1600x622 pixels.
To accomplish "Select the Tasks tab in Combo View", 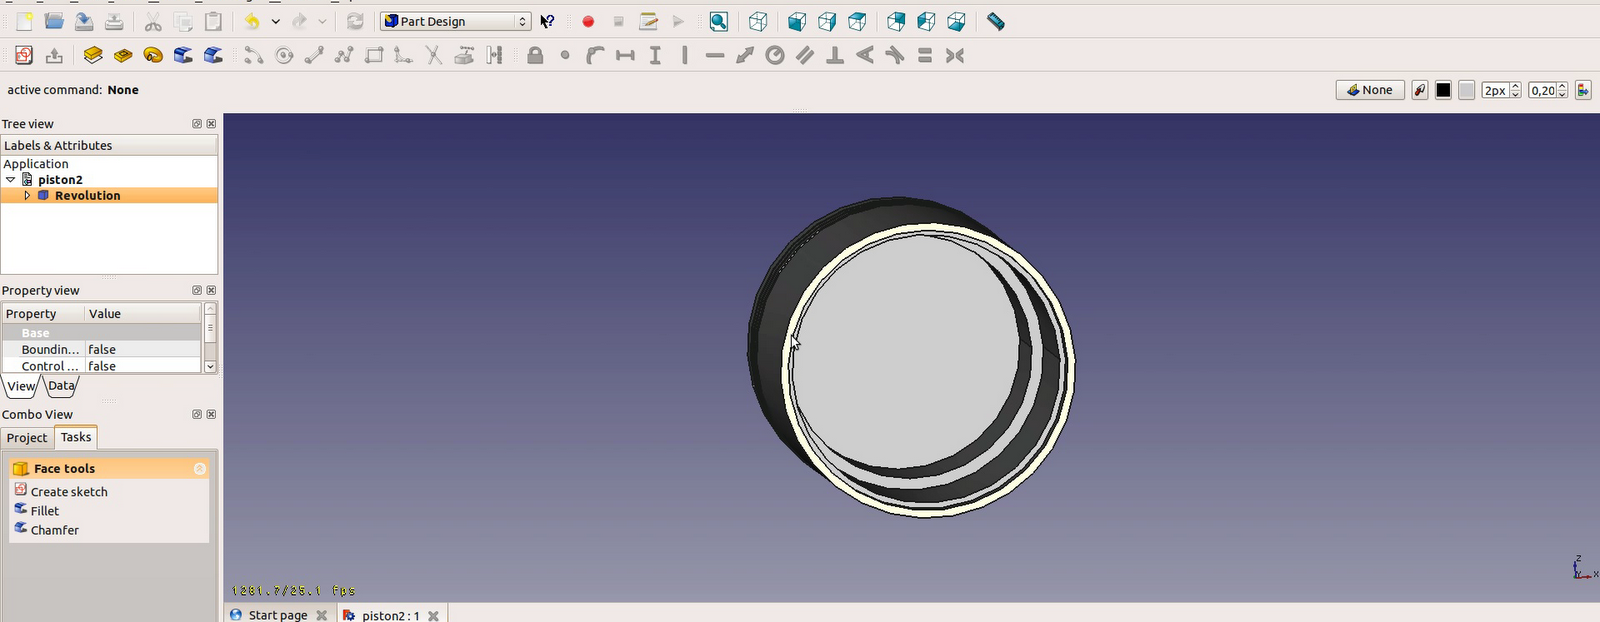I will click(x=76, y=437).
